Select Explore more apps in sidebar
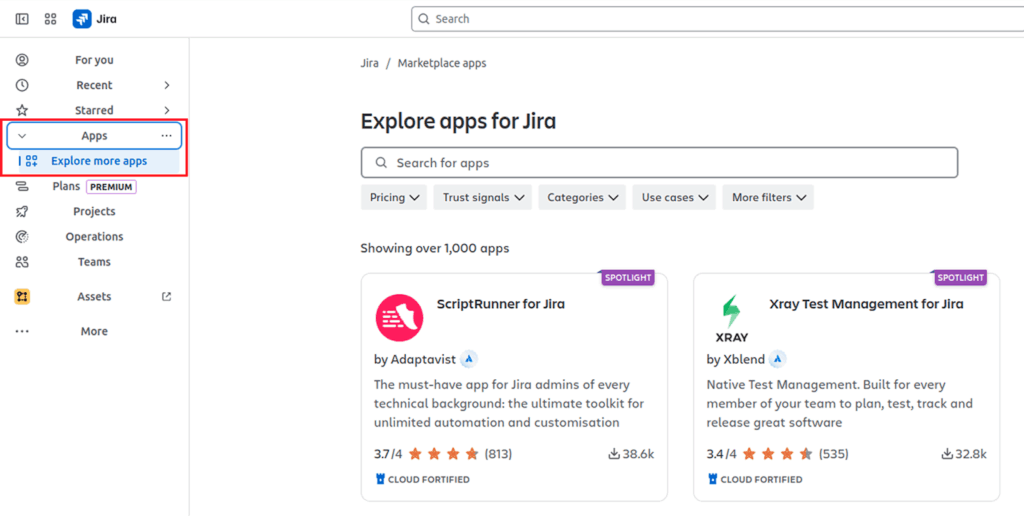 coord(99,161)
